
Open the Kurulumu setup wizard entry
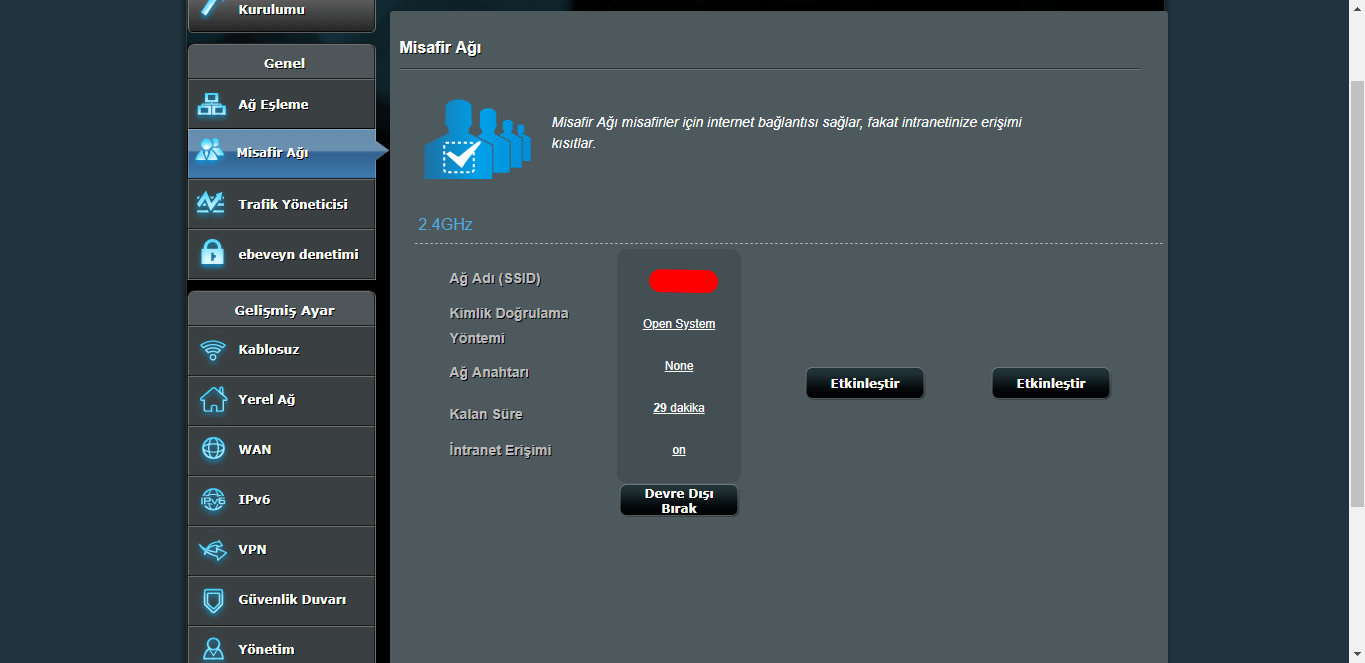(281, 15)
